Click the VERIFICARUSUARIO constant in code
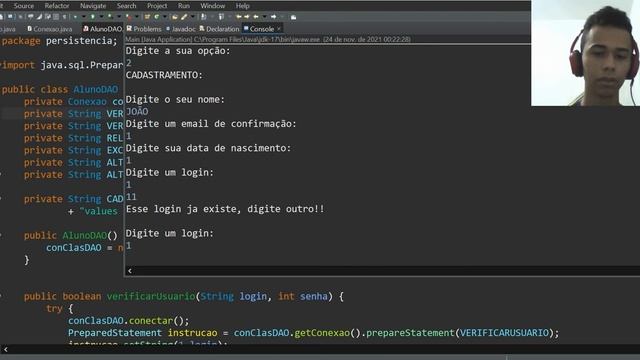 504,333
